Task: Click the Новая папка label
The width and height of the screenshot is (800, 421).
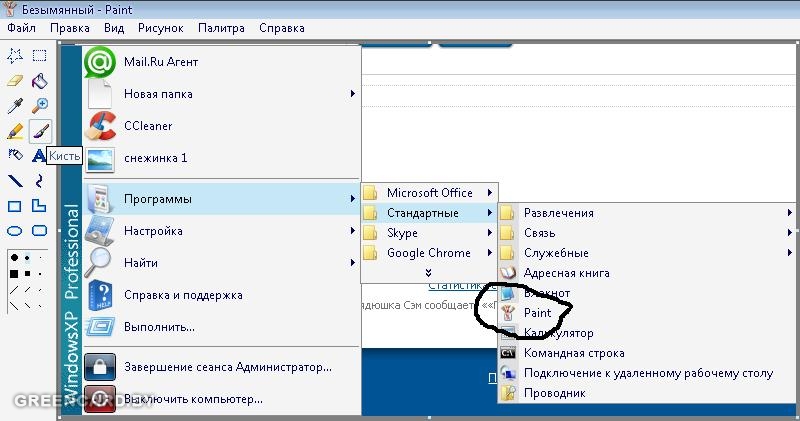Action: click(158, 94)
